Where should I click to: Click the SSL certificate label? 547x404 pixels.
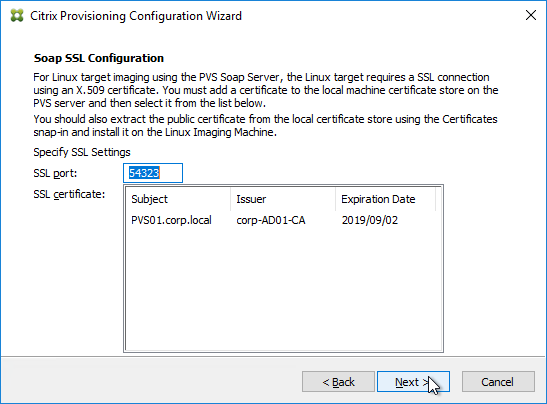tap(69, 194)
